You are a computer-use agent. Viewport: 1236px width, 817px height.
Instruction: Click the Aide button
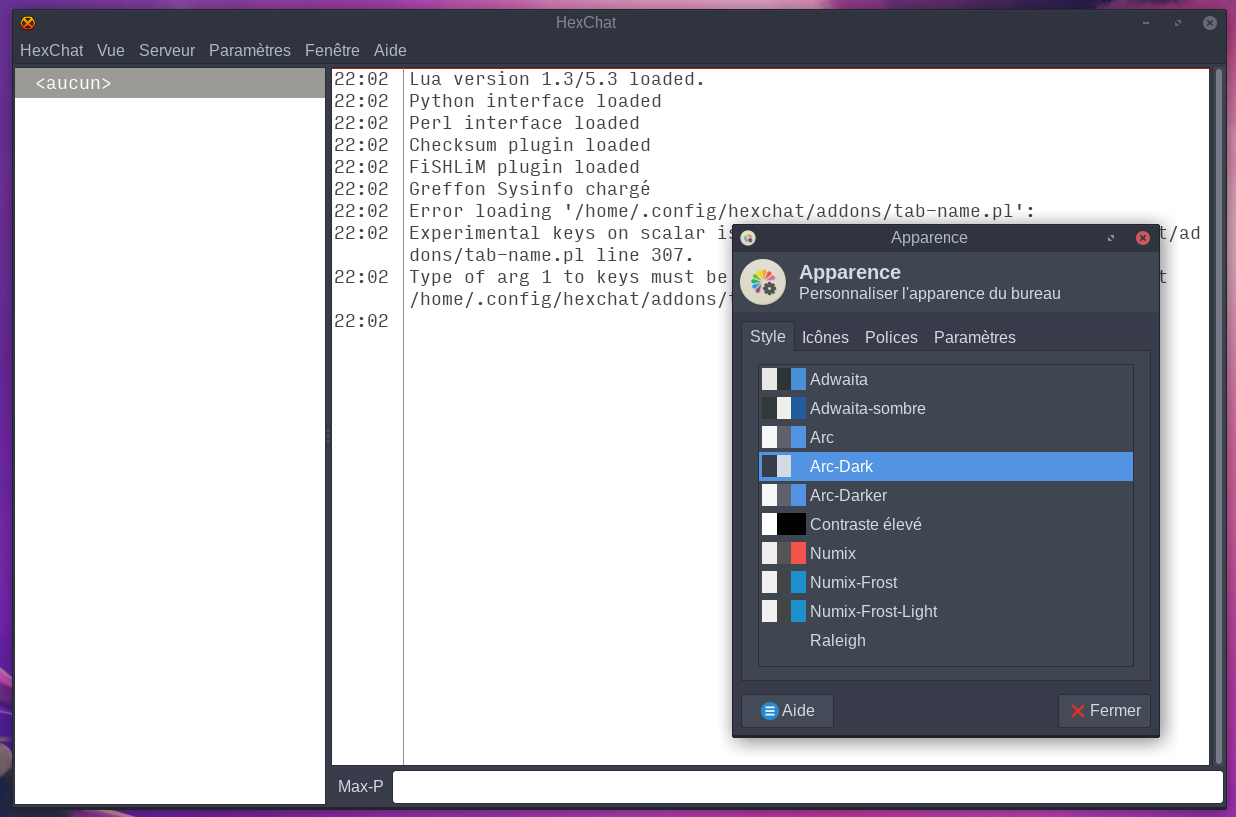tap(787, 710)
